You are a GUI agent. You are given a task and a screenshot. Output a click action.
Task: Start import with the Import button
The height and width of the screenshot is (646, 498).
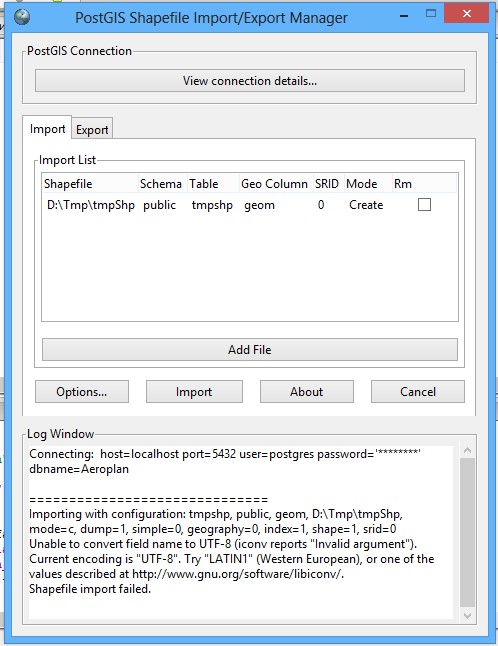[x=194, y=391]
